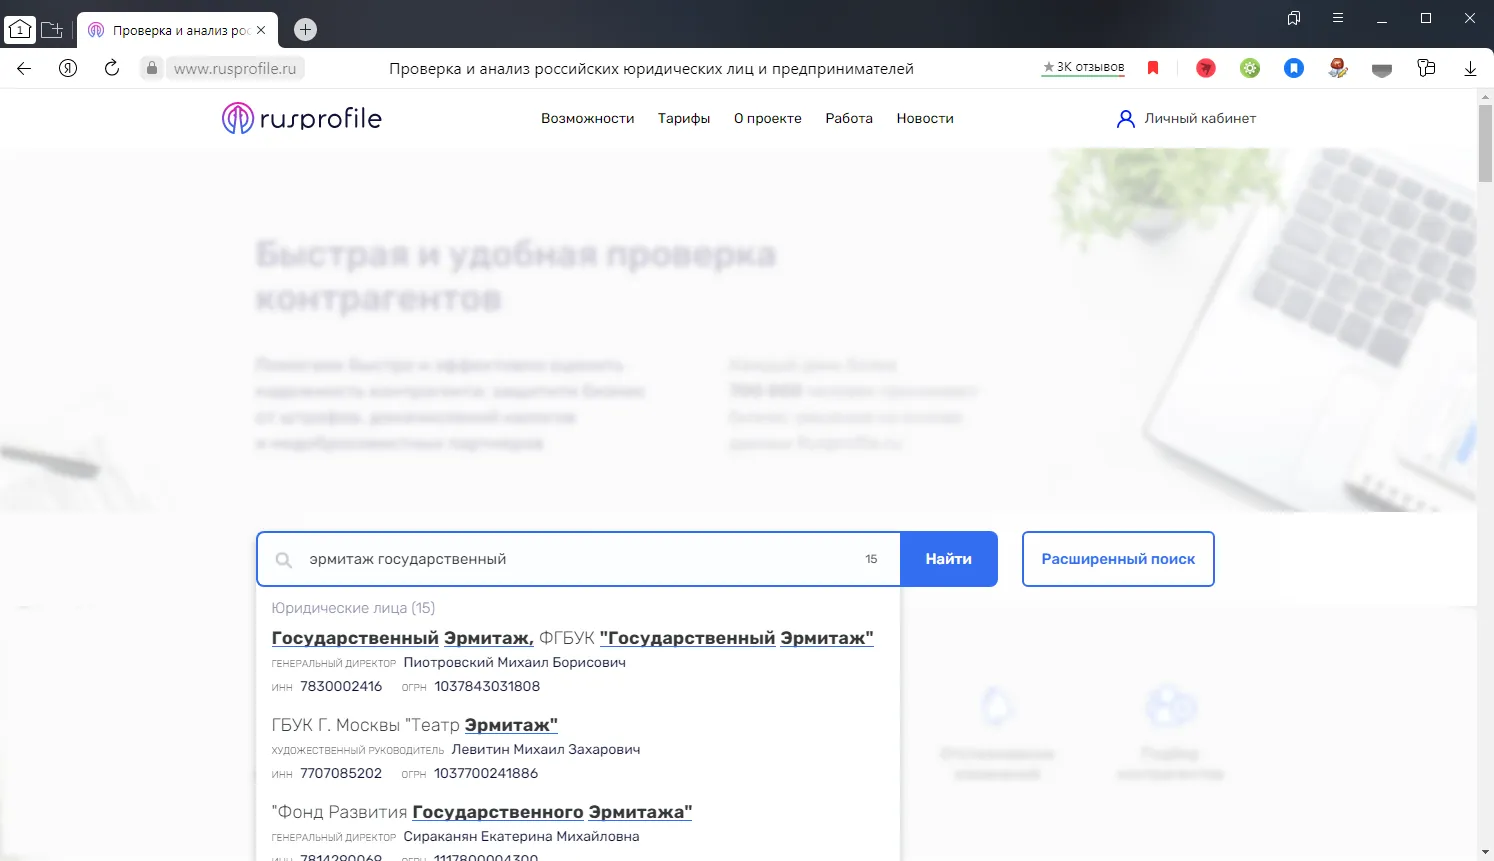Open ГБУК Г. Москвы Театр Эрмитаж result
Screen dimensions: 1494x861
[415, 725]
